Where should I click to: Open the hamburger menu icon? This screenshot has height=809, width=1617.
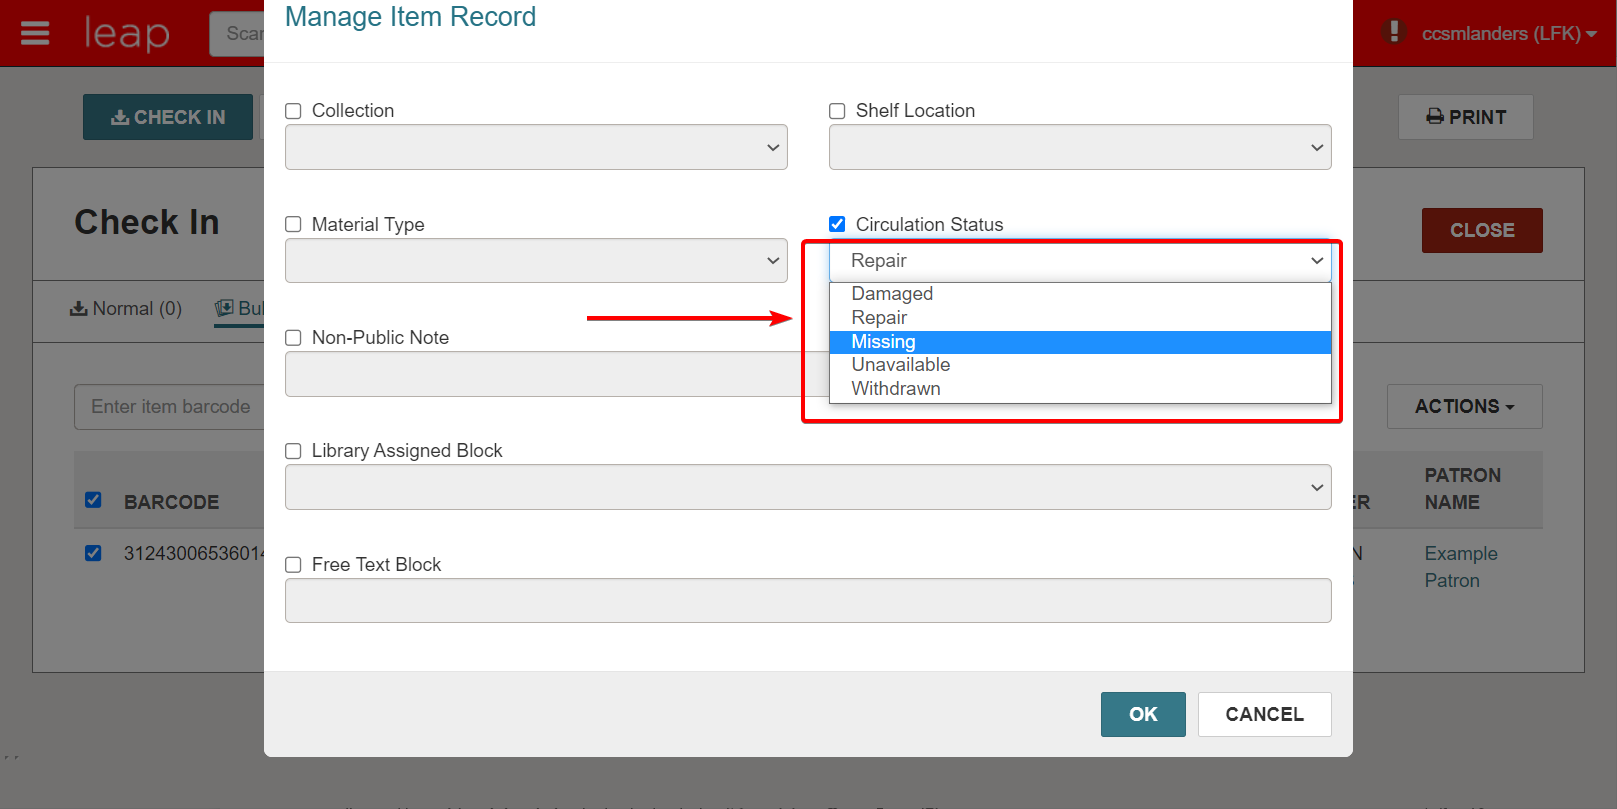35,33
